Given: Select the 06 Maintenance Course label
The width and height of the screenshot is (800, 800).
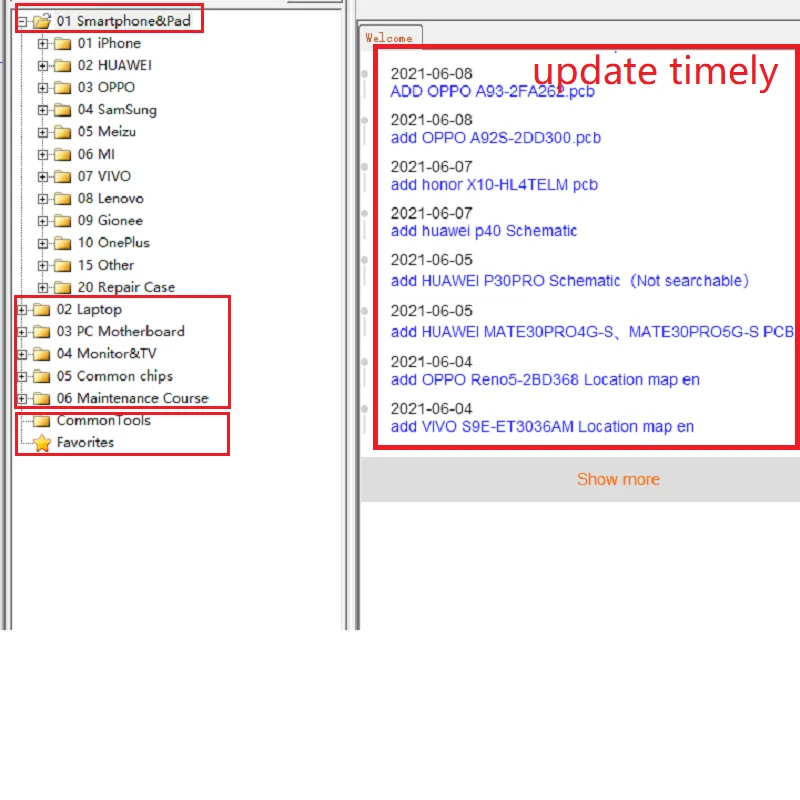Looking at the screenshot, I should tap(133, 398).
